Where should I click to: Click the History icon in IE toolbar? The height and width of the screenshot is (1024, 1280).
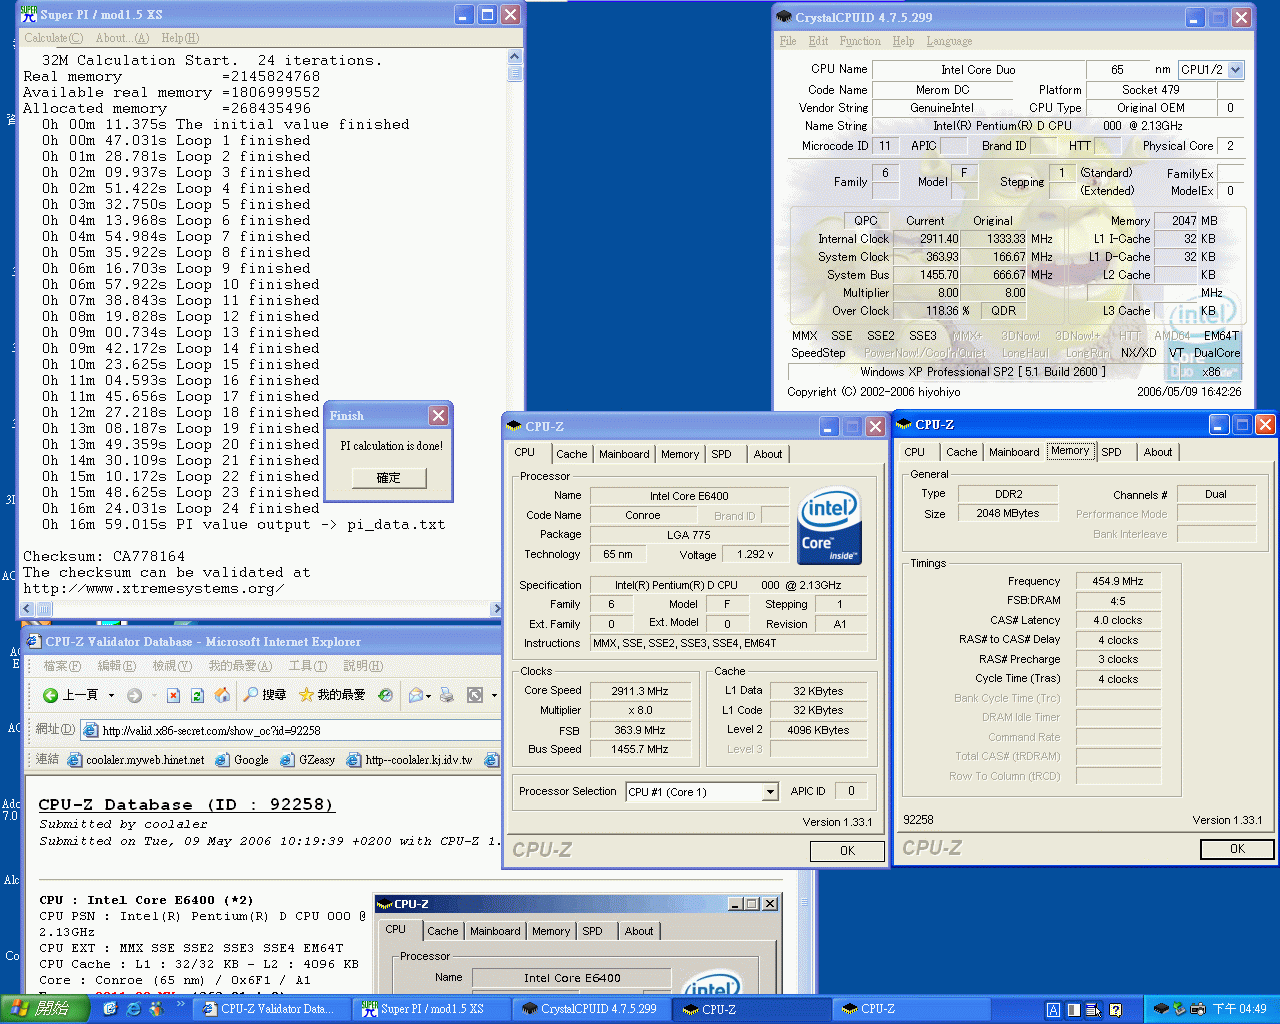(x=386, y=695)
